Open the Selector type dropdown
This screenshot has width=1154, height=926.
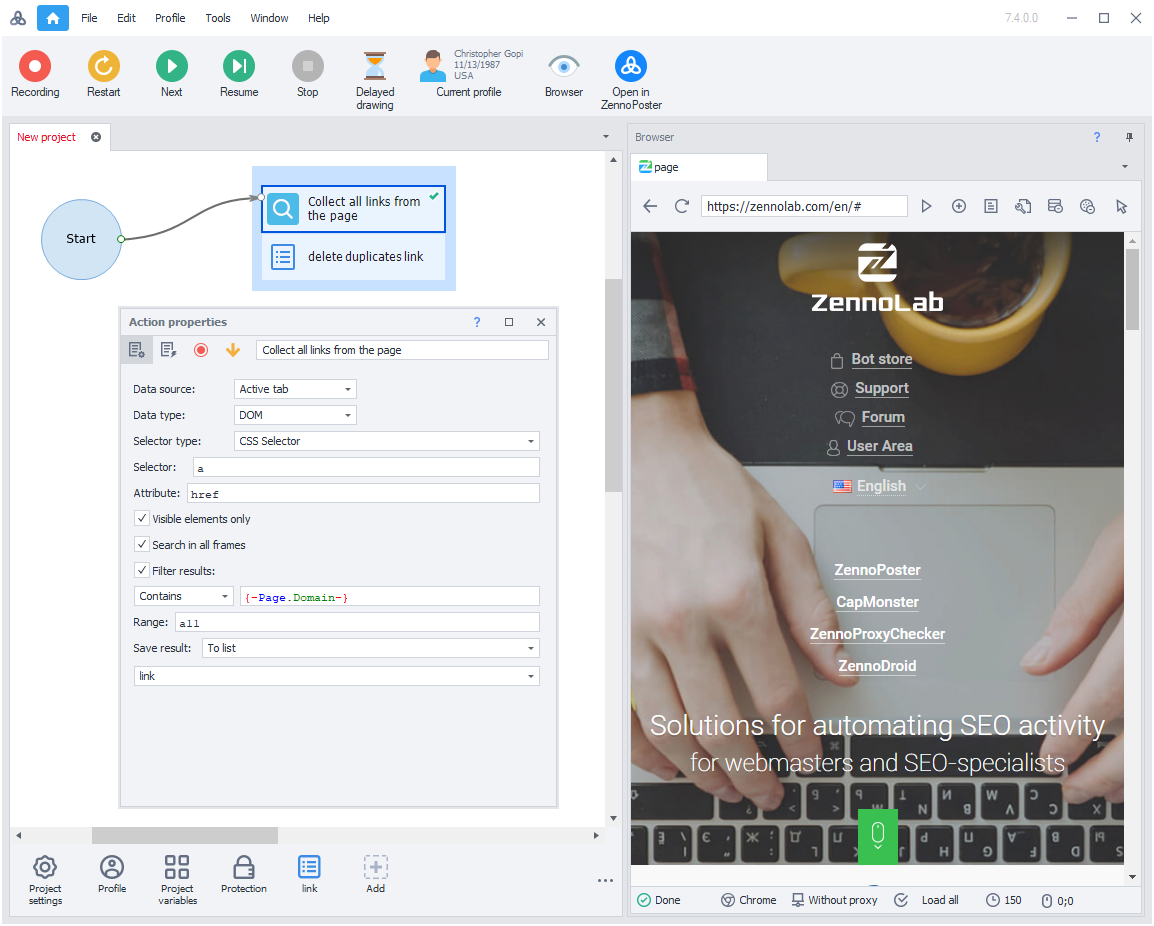[387, 441]
